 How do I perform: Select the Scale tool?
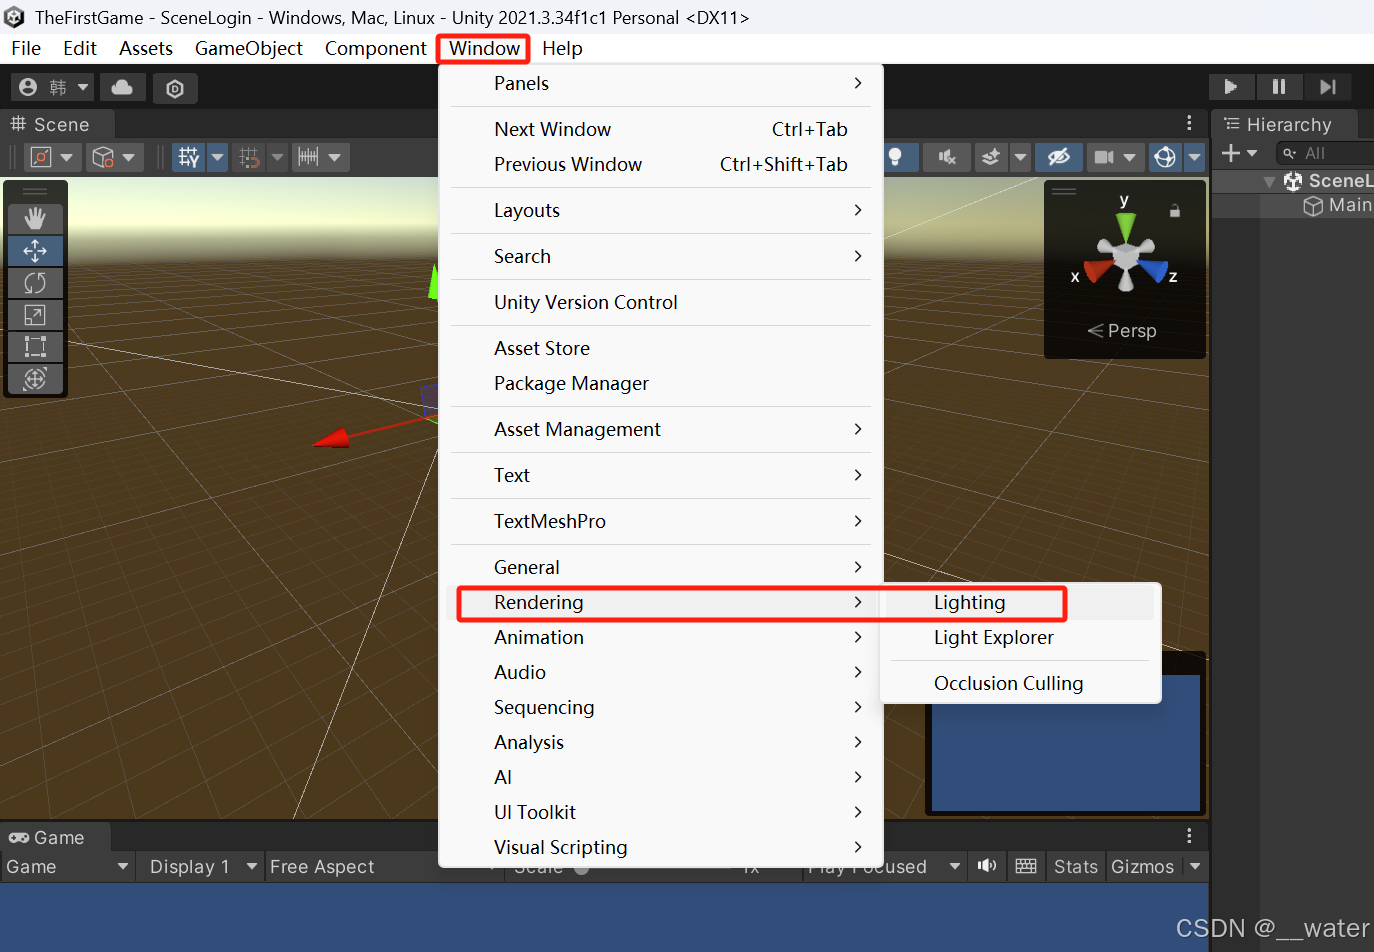pos(35,314)
